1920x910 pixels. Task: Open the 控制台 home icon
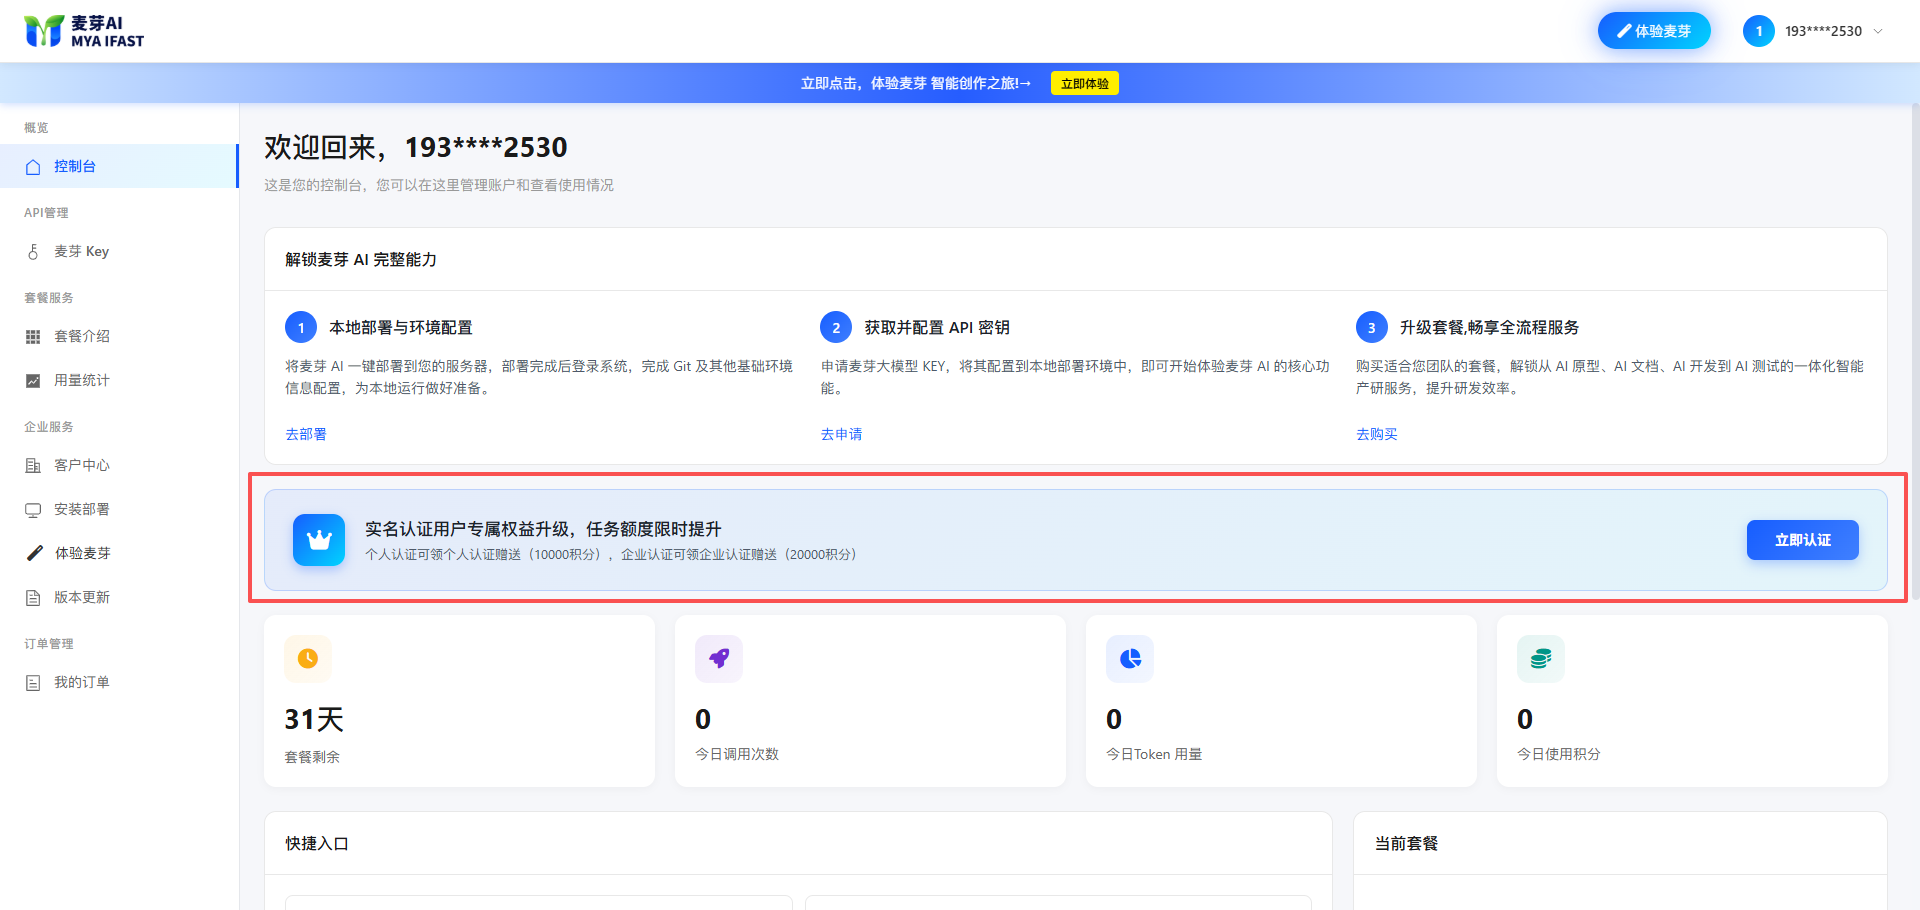click(33, 167)
